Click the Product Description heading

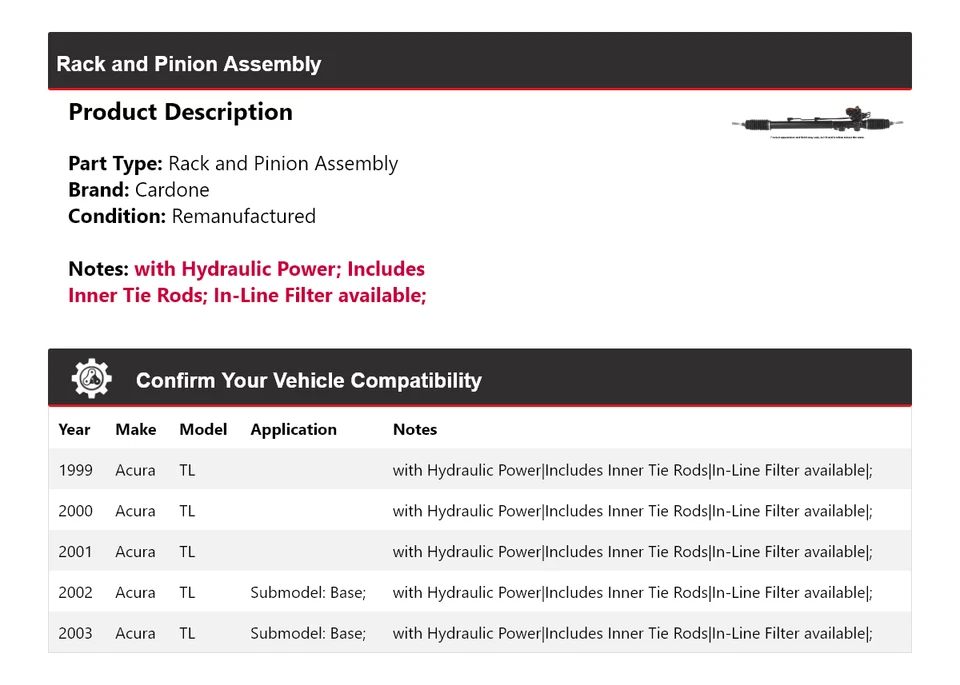point(180,112)
